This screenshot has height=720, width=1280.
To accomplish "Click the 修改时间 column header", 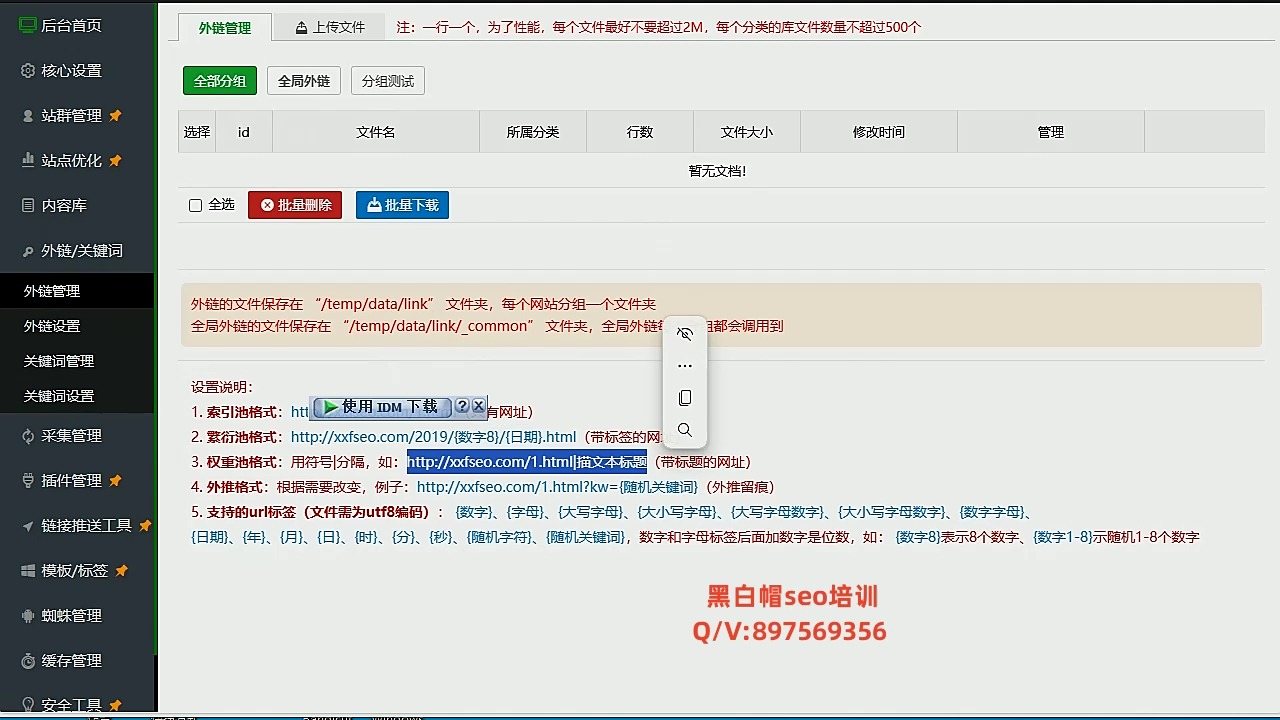I will click(879, 132).
